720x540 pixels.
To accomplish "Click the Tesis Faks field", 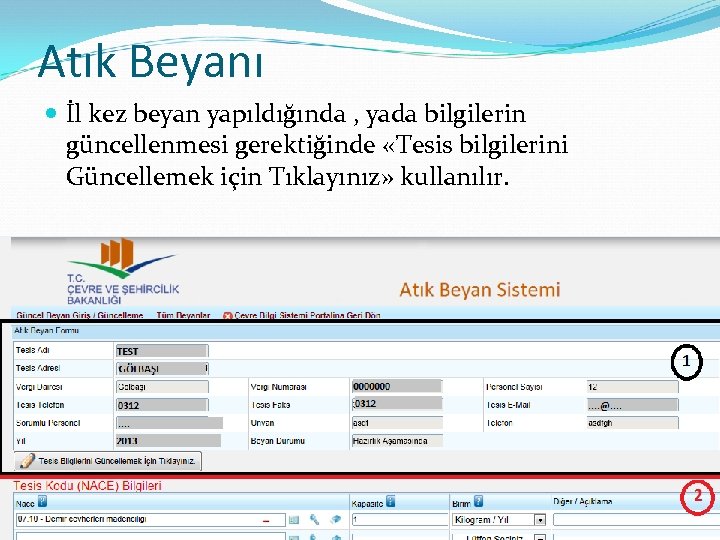I will (397, 404).
